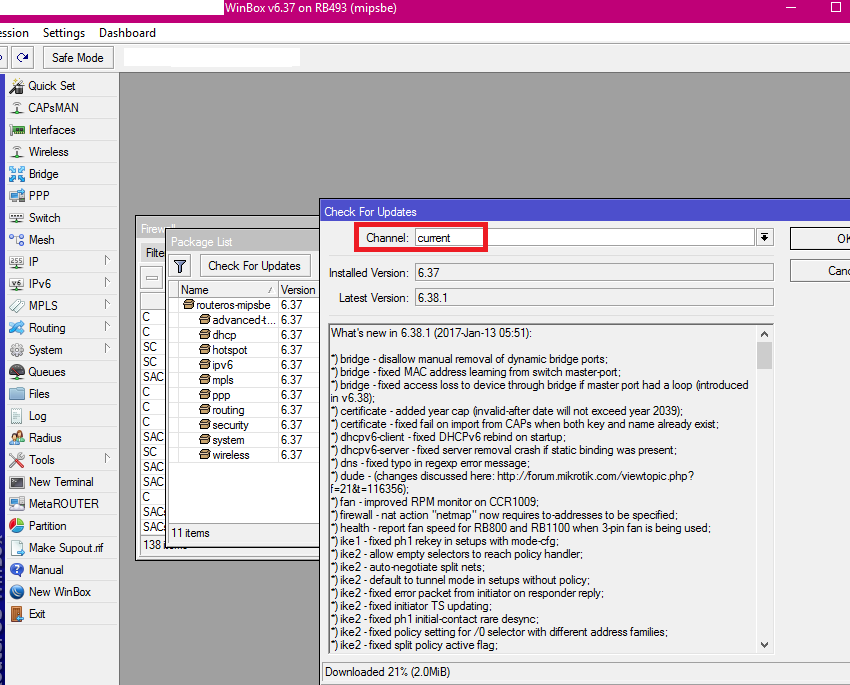Click the changelog scroll-up arrow

(x=764, y=334)
